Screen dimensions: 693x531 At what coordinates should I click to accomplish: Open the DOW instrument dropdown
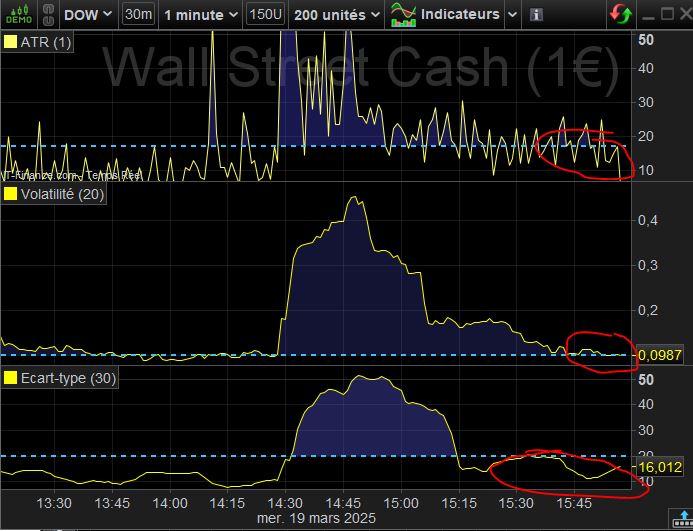[88, 15]
